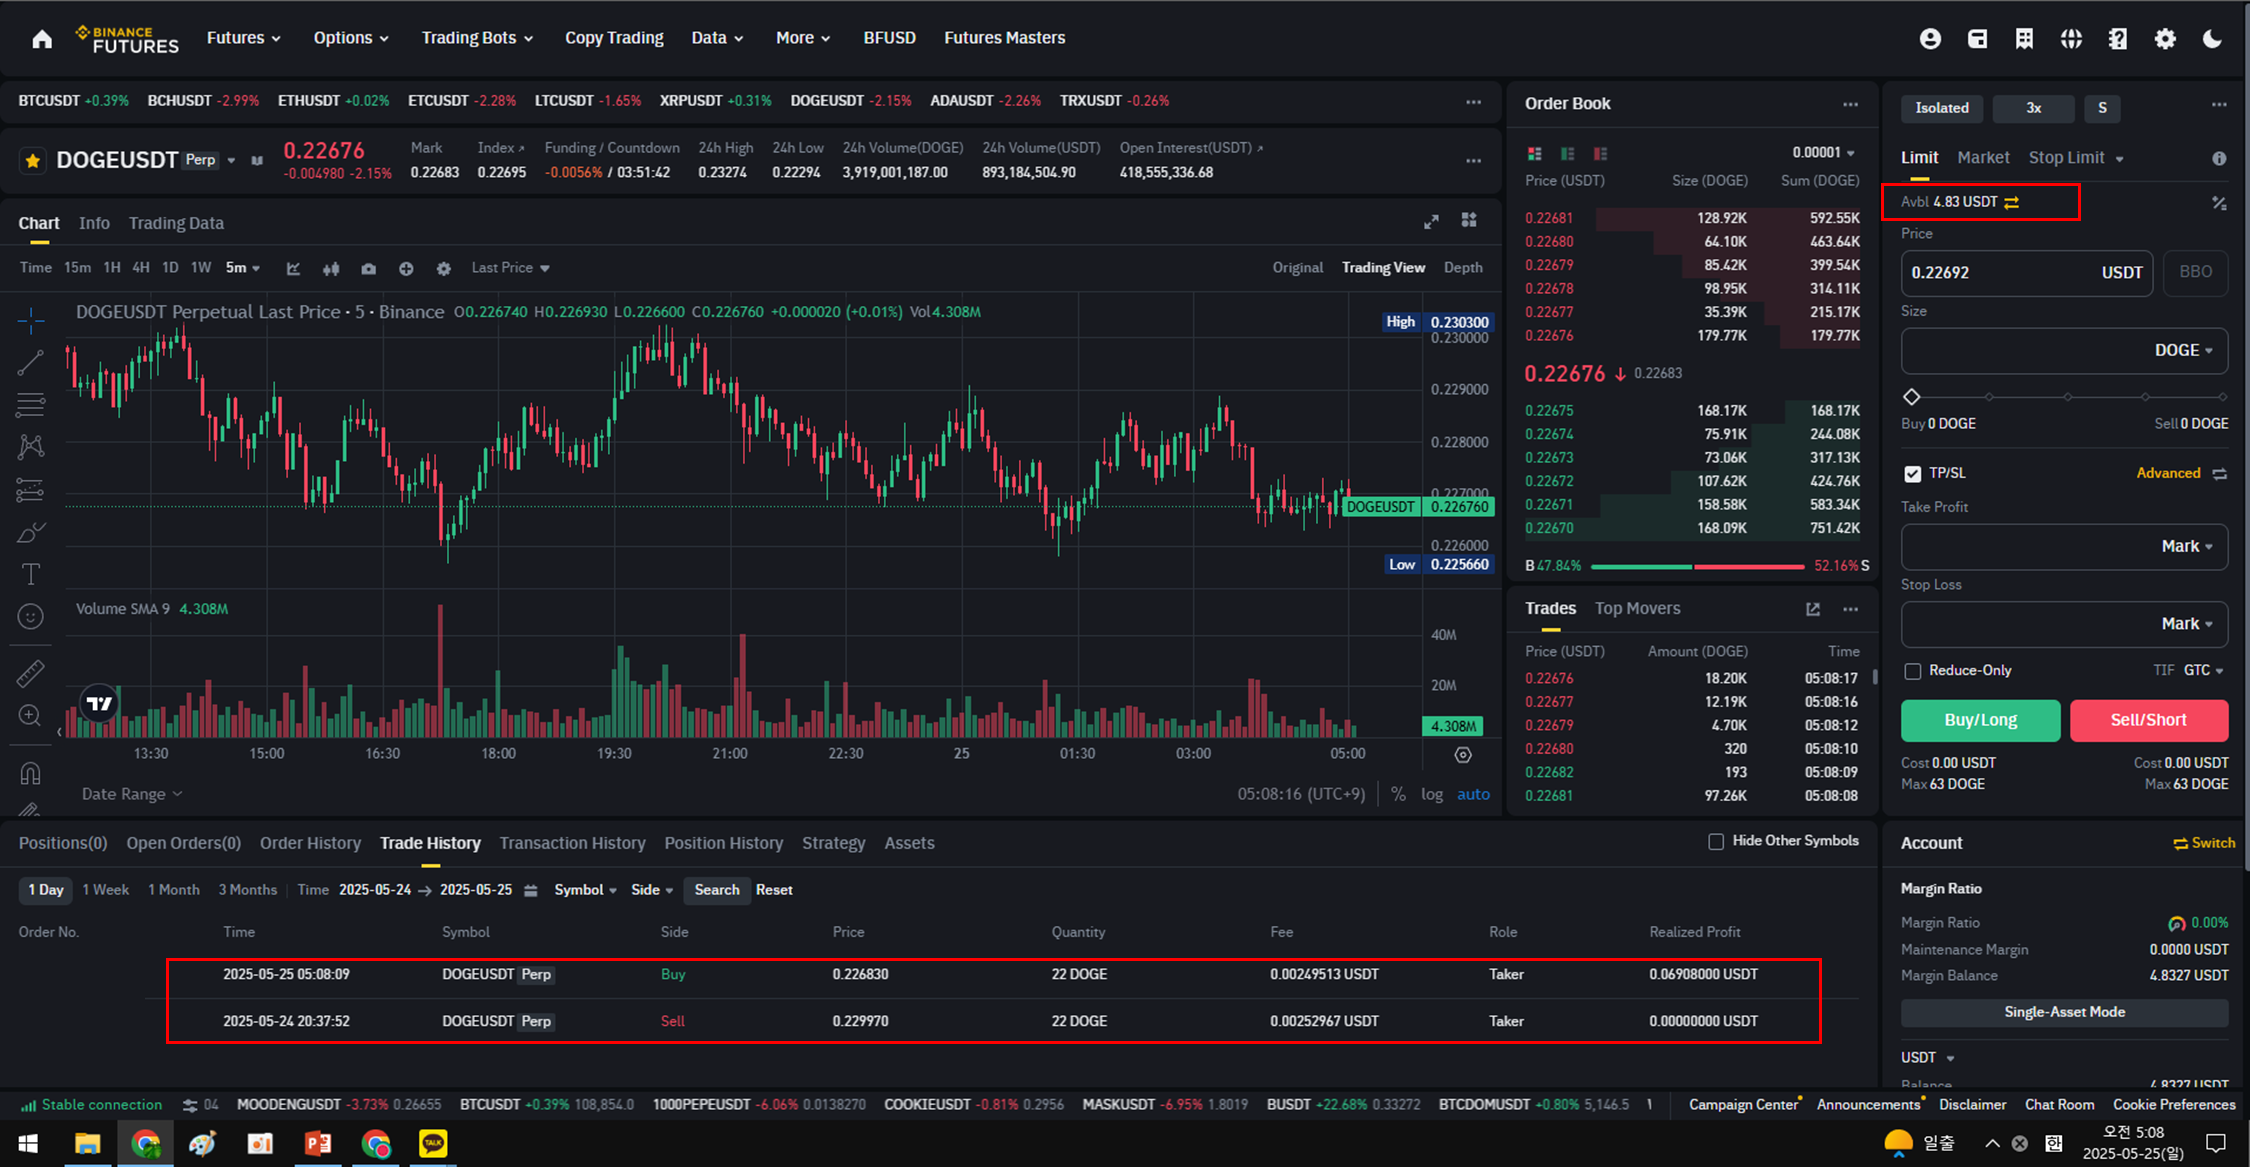Click the Buy/Long button

click(1980, 720)
